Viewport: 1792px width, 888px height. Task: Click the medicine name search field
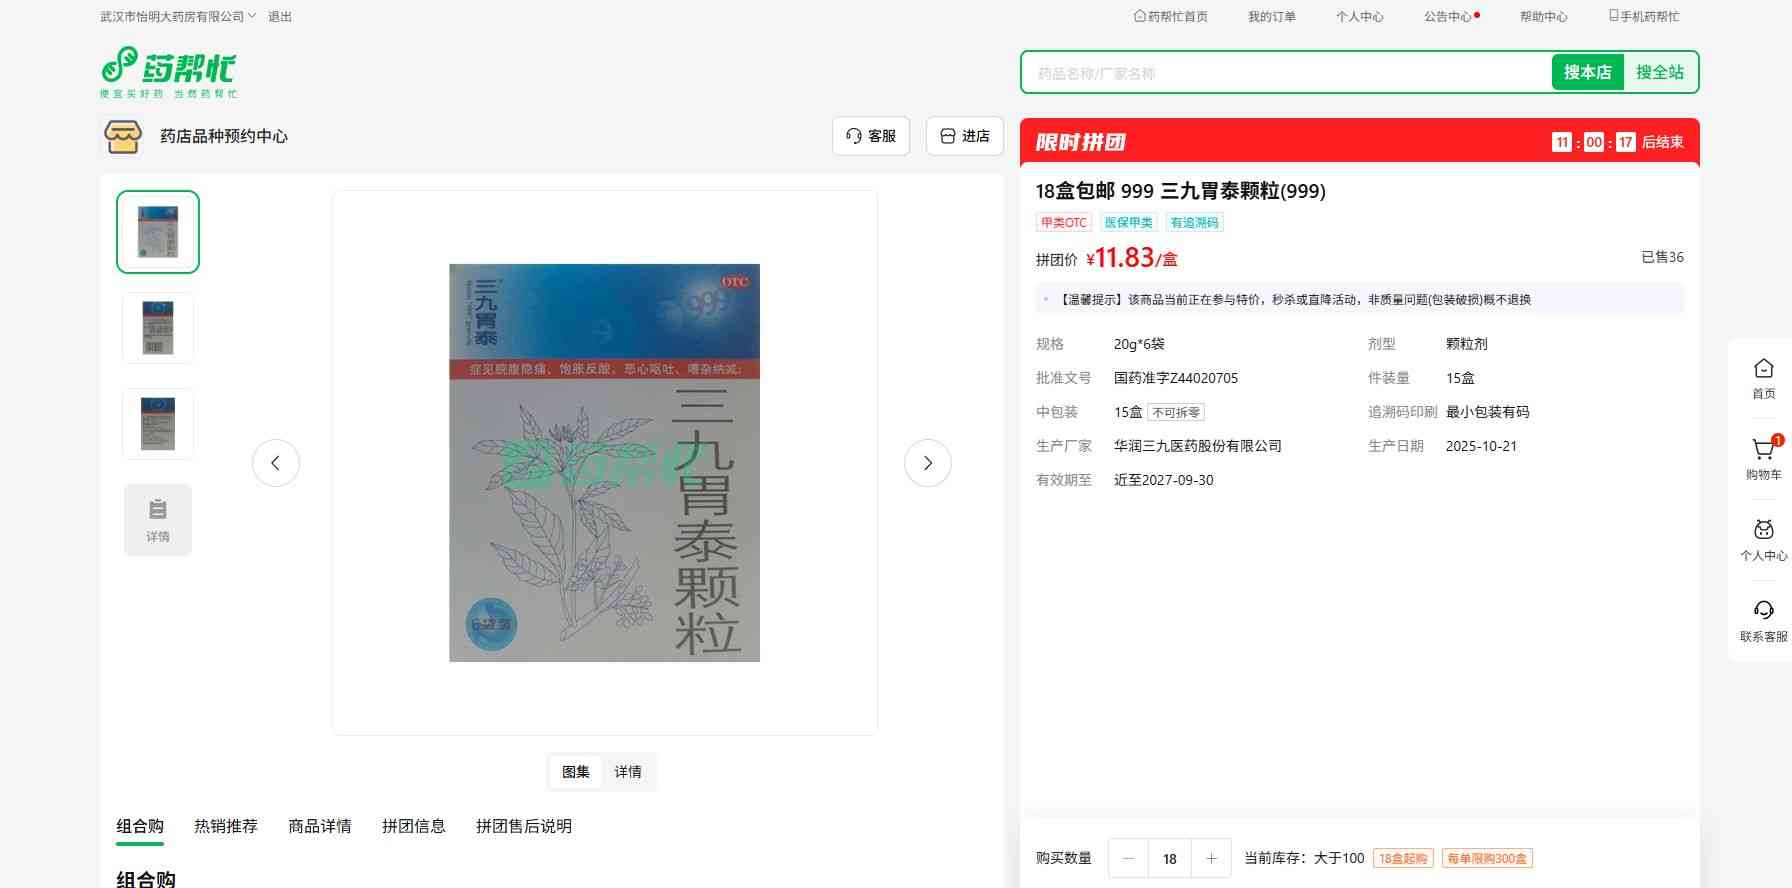[1285, 73]
